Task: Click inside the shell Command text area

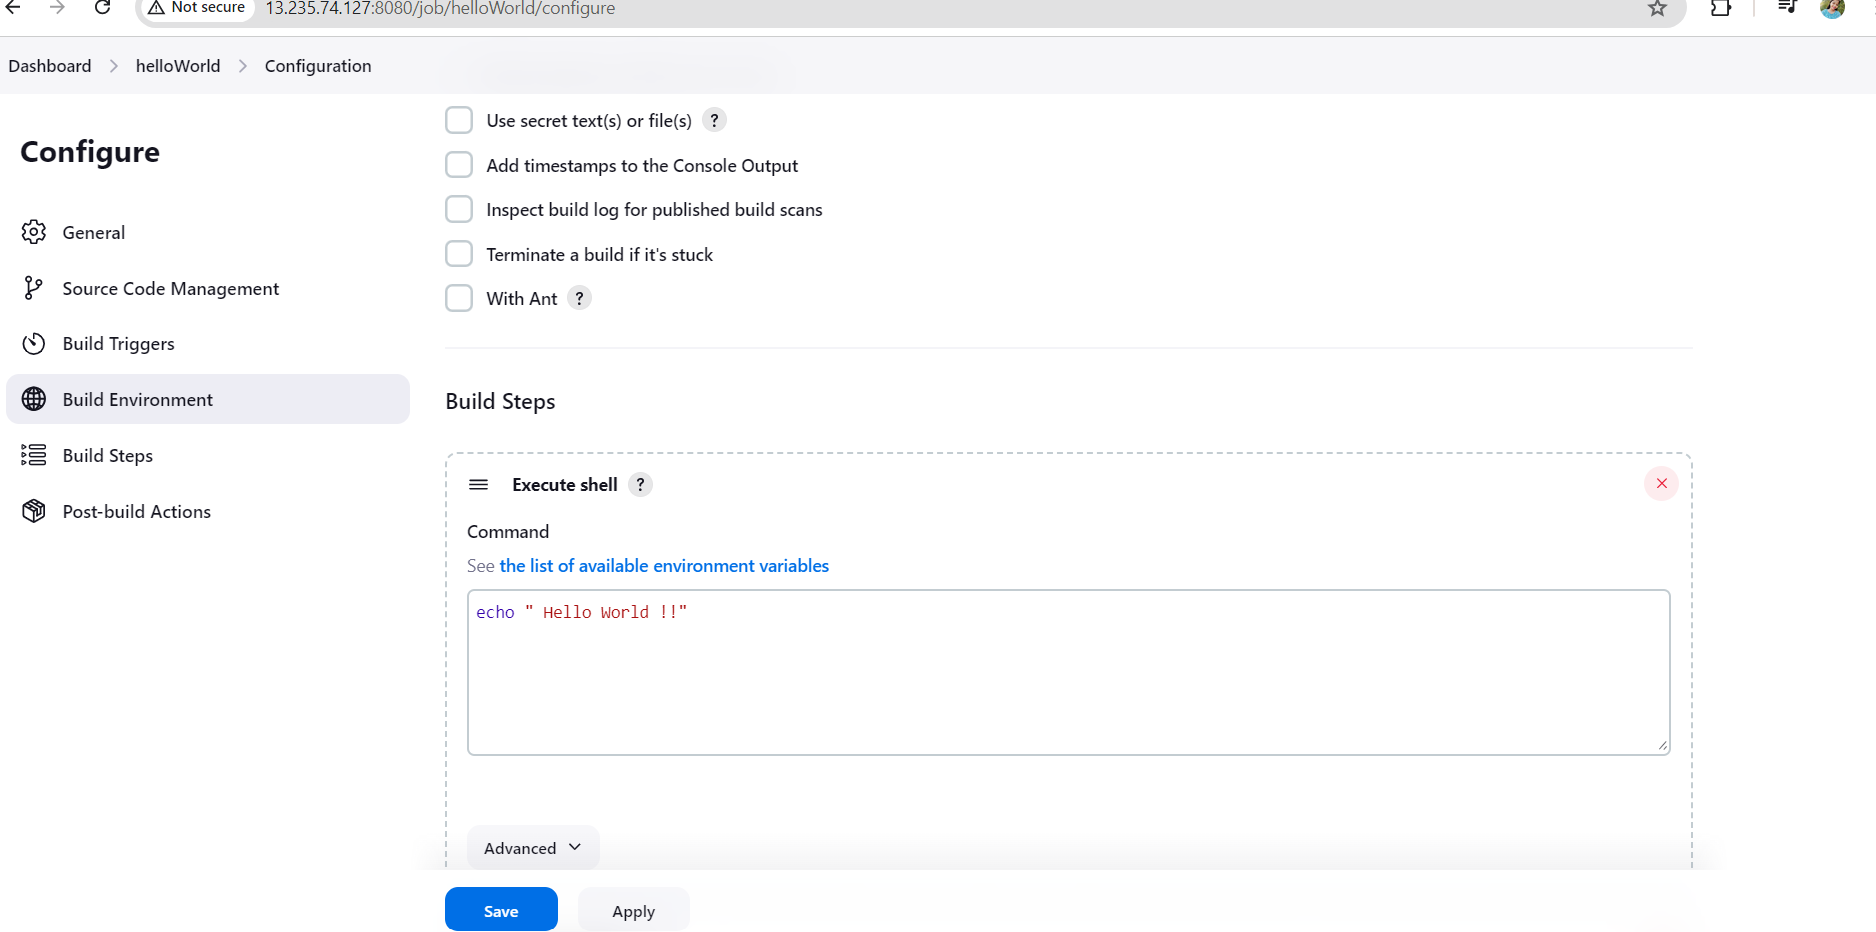Action: tap(1068, 680)
